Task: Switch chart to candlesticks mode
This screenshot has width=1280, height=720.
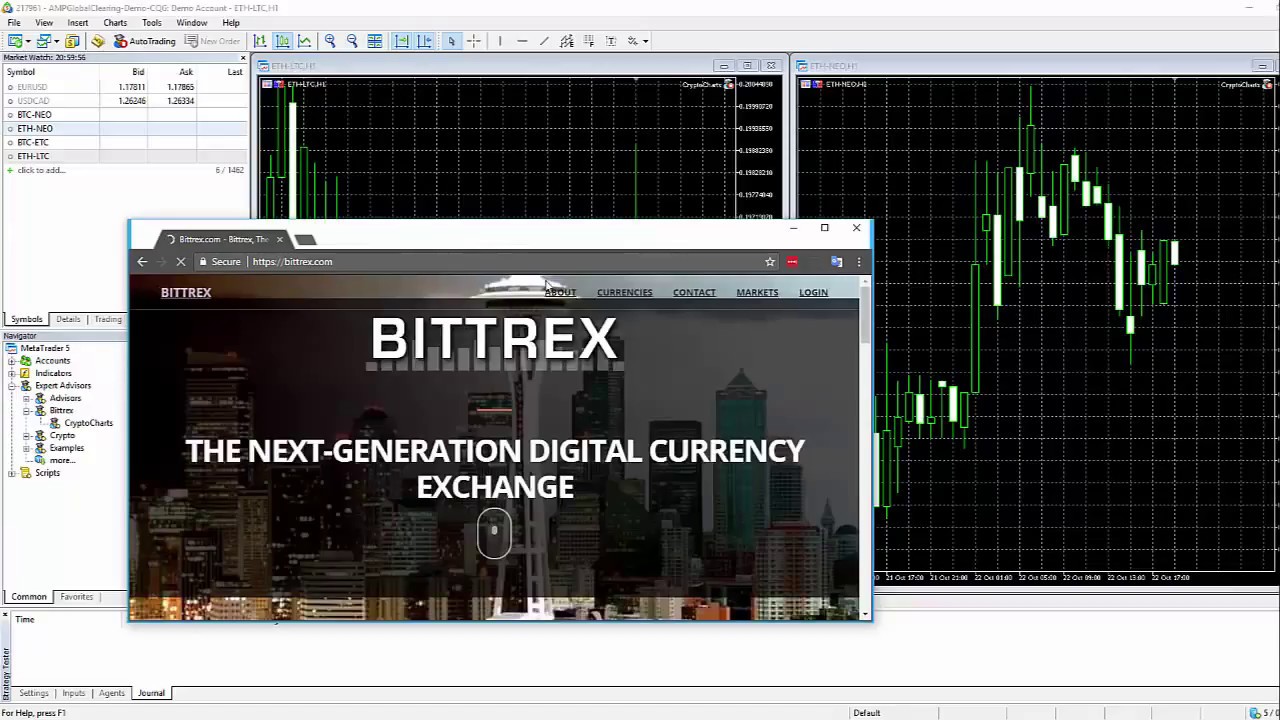Action: pos(282,41)
